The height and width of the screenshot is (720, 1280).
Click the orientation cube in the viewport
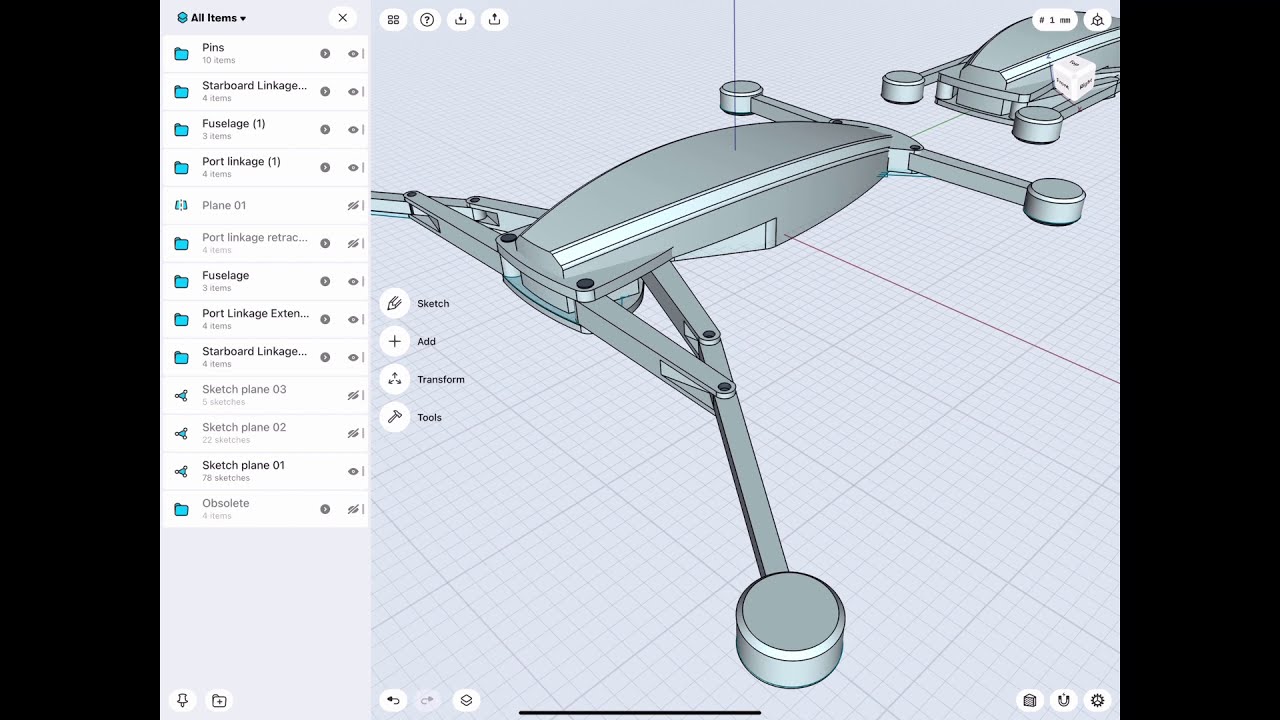click(1075, 78)
